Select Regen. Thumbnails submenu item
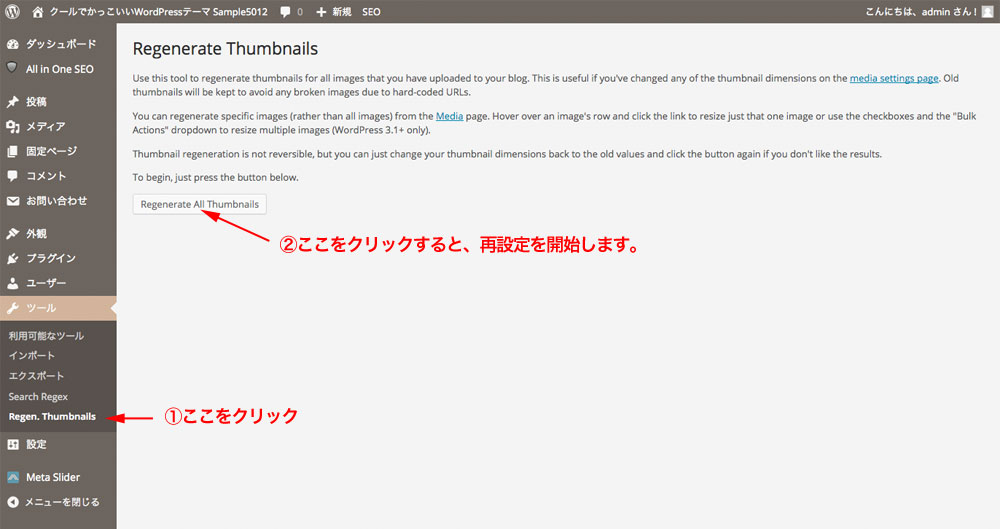The height and width of the screenshot is (529, 1000). [x=52, y=417]
